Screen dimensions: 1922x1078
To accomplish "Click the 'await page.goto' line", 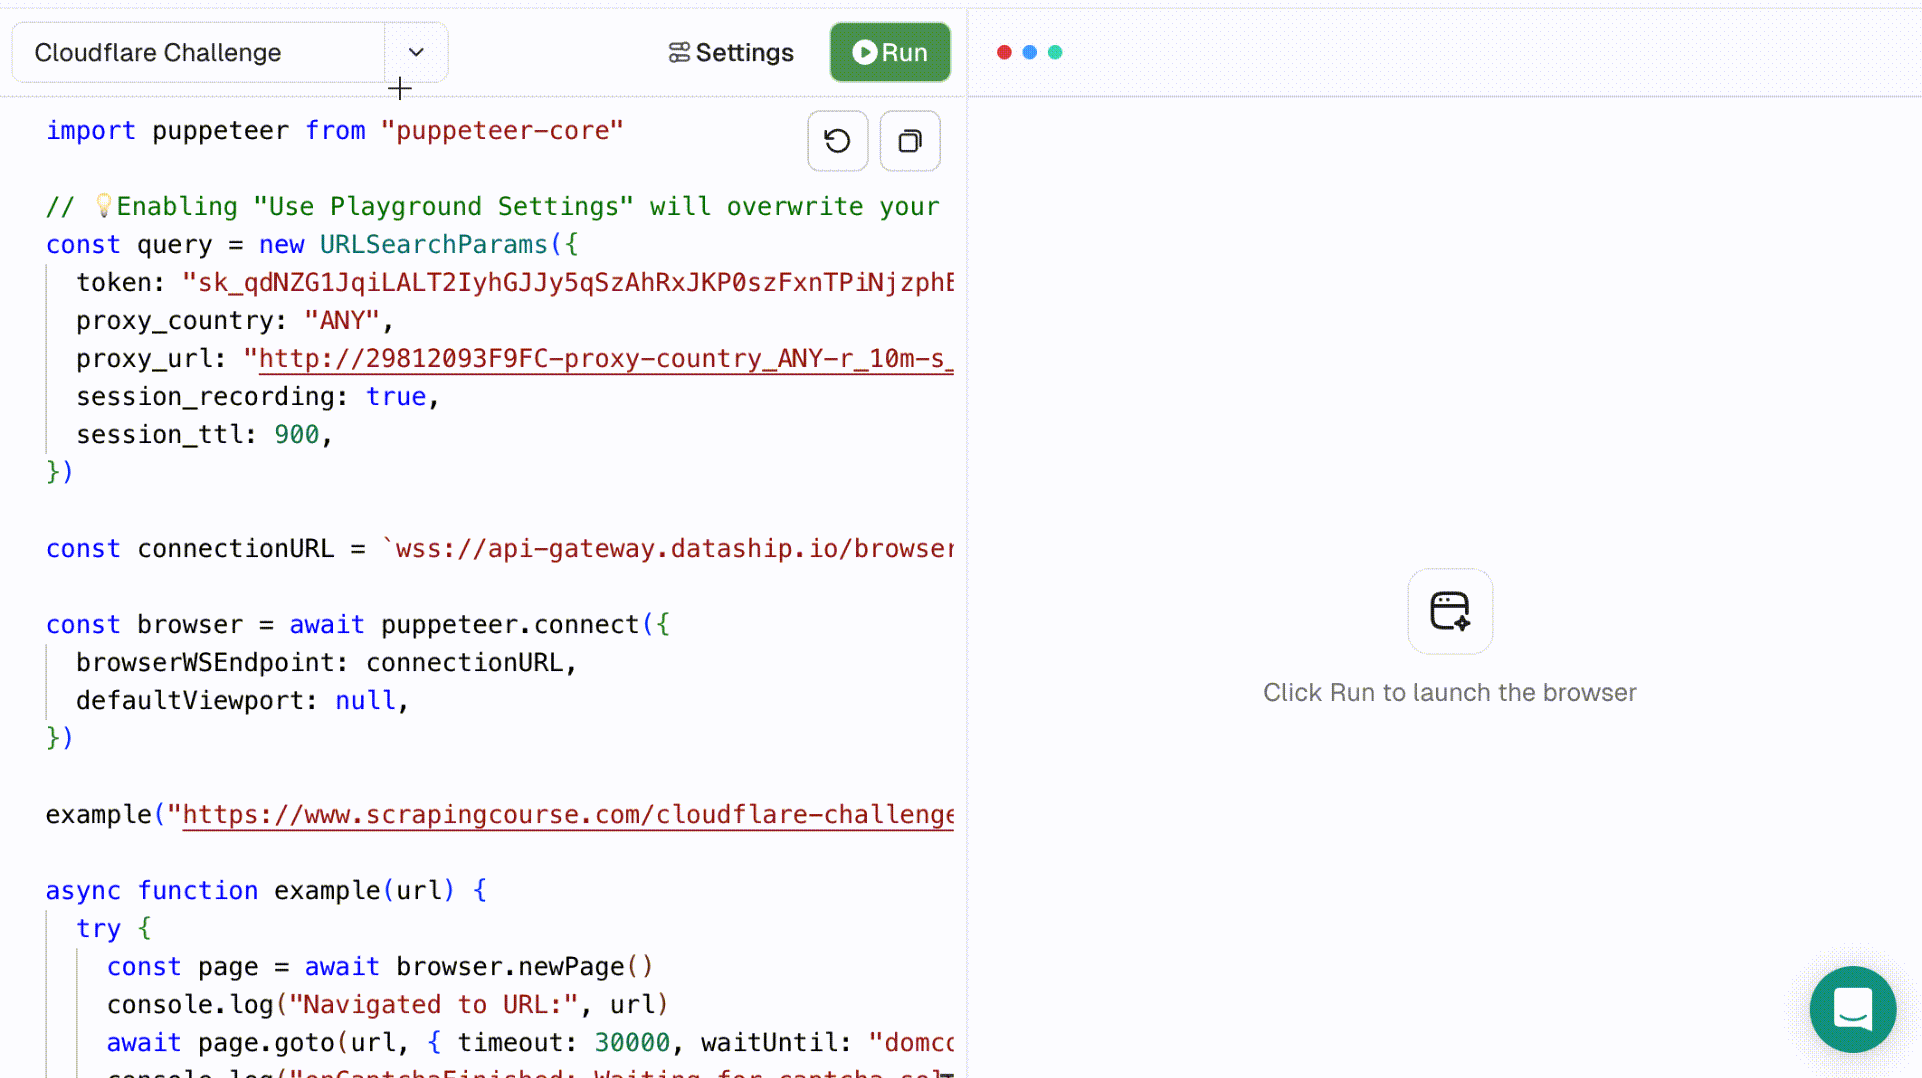I will (x=530, y=1042).
